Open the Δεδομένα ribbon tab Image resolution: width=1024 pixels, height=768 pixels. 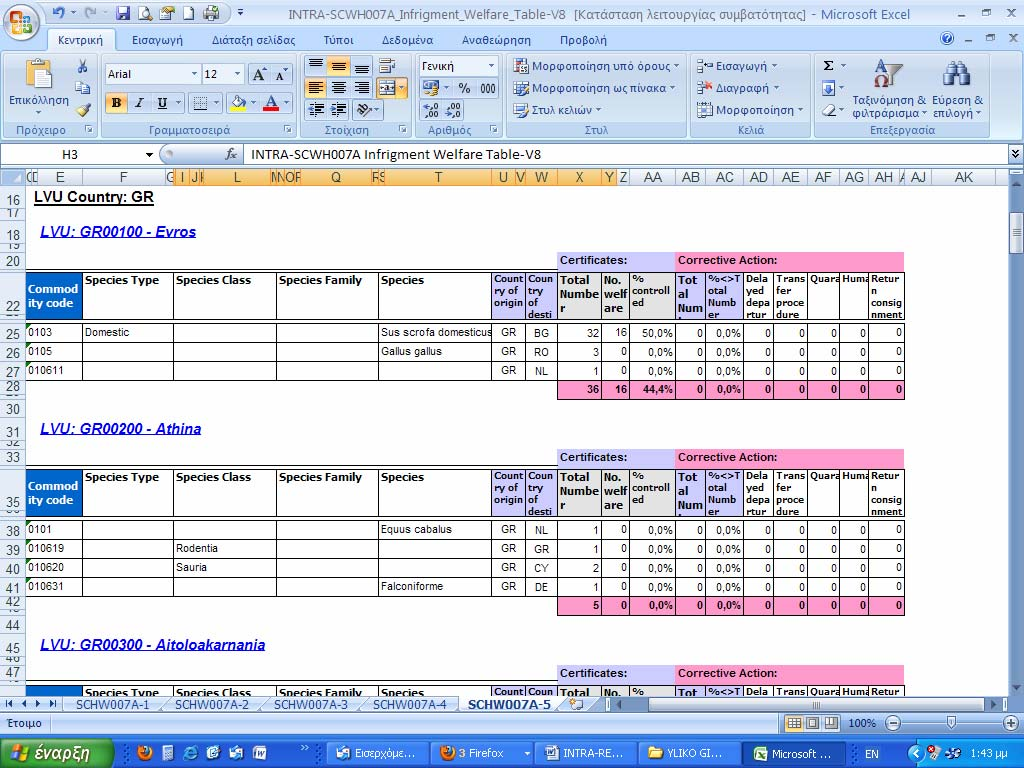[x=408, y=40]
